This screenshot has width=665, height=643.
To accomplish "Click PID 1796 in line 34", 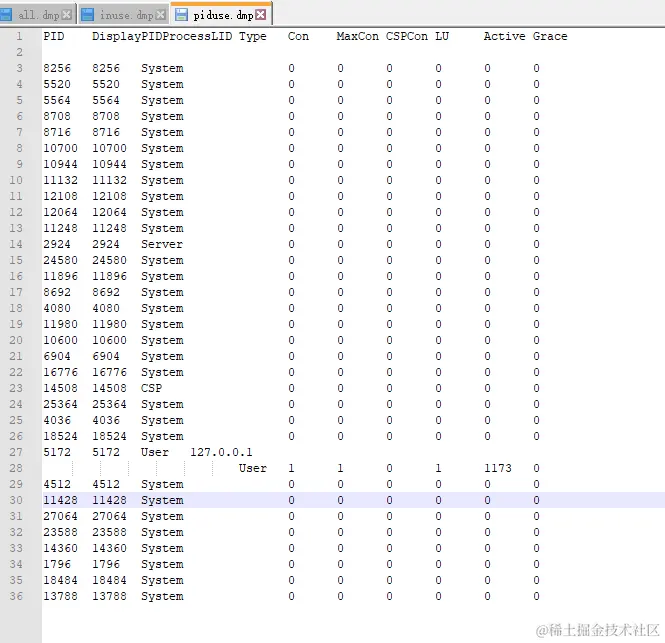I will coord(57,564).
